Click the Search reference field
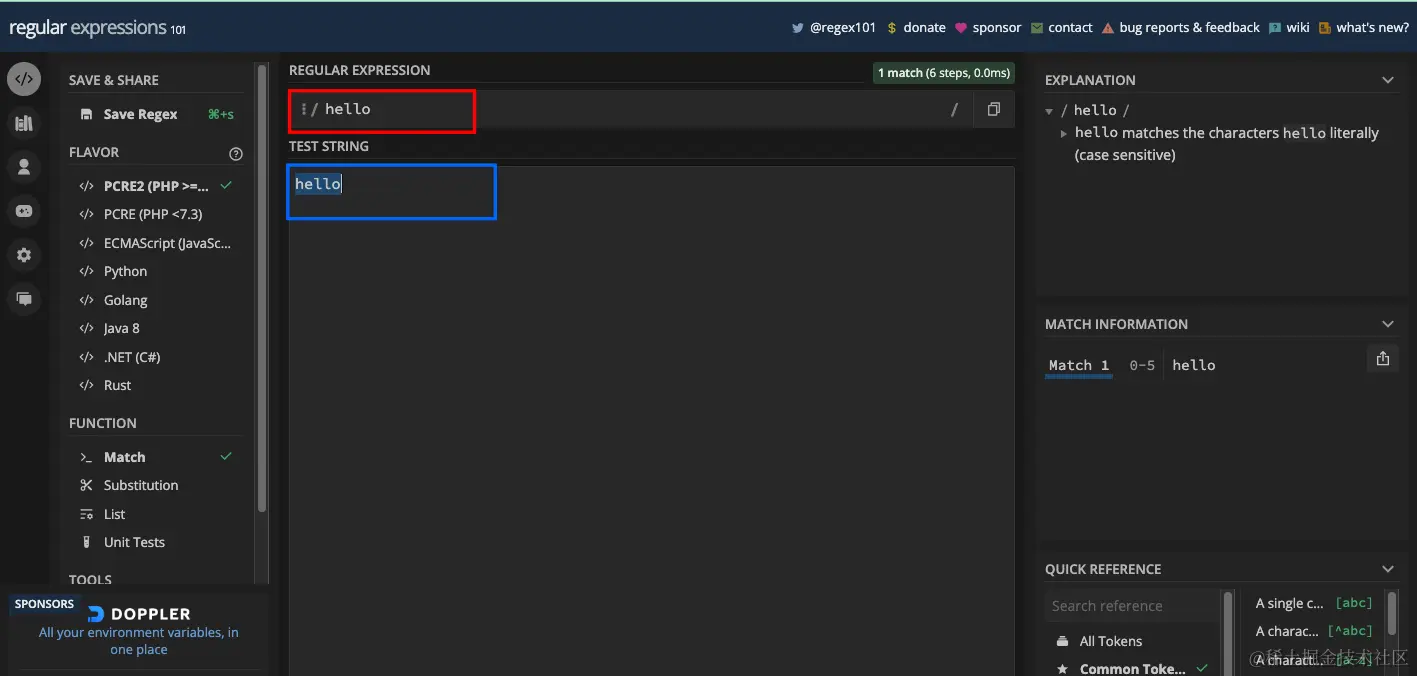The width and height of the screenshot is (1417, 676). (1131, 606)
